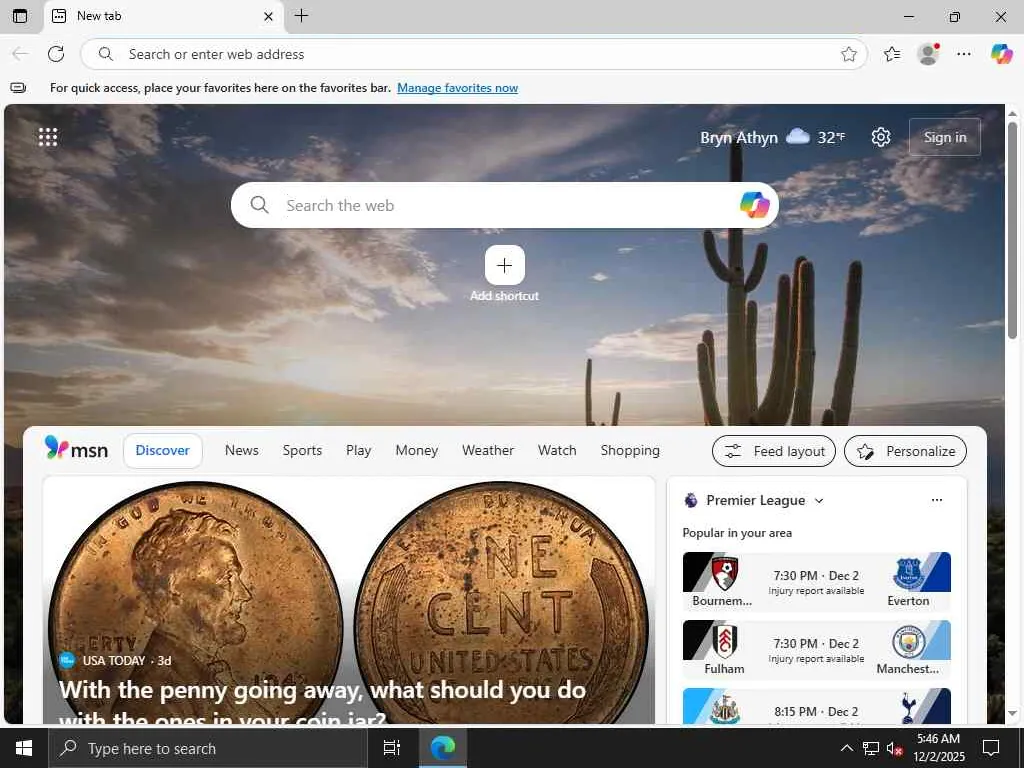Image resolution: width=1024 pixels, height=768 pixels.
Task: Open the Windows Start menu
Action: click(24, 748)
